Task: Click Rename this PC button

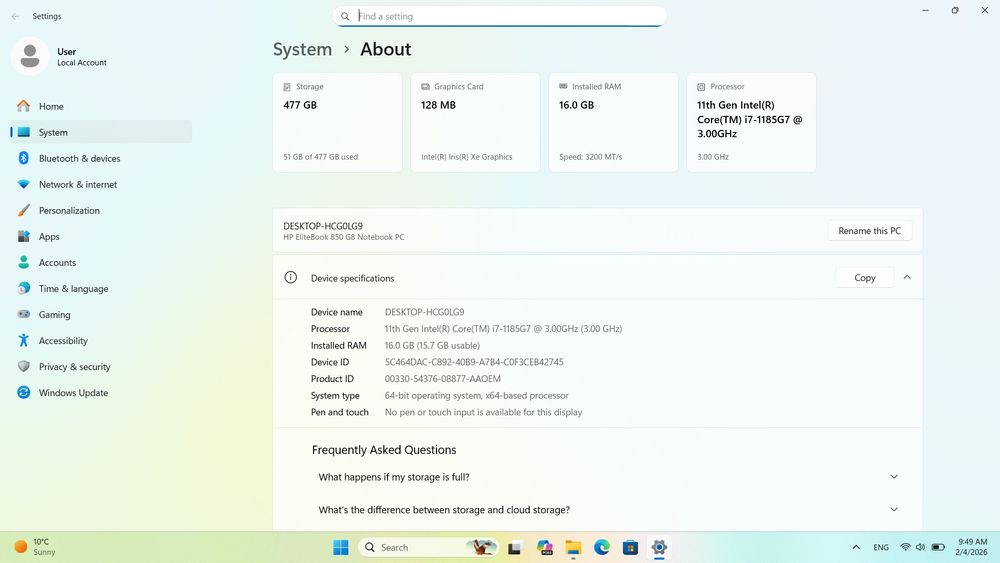Action: click(869, 231)
